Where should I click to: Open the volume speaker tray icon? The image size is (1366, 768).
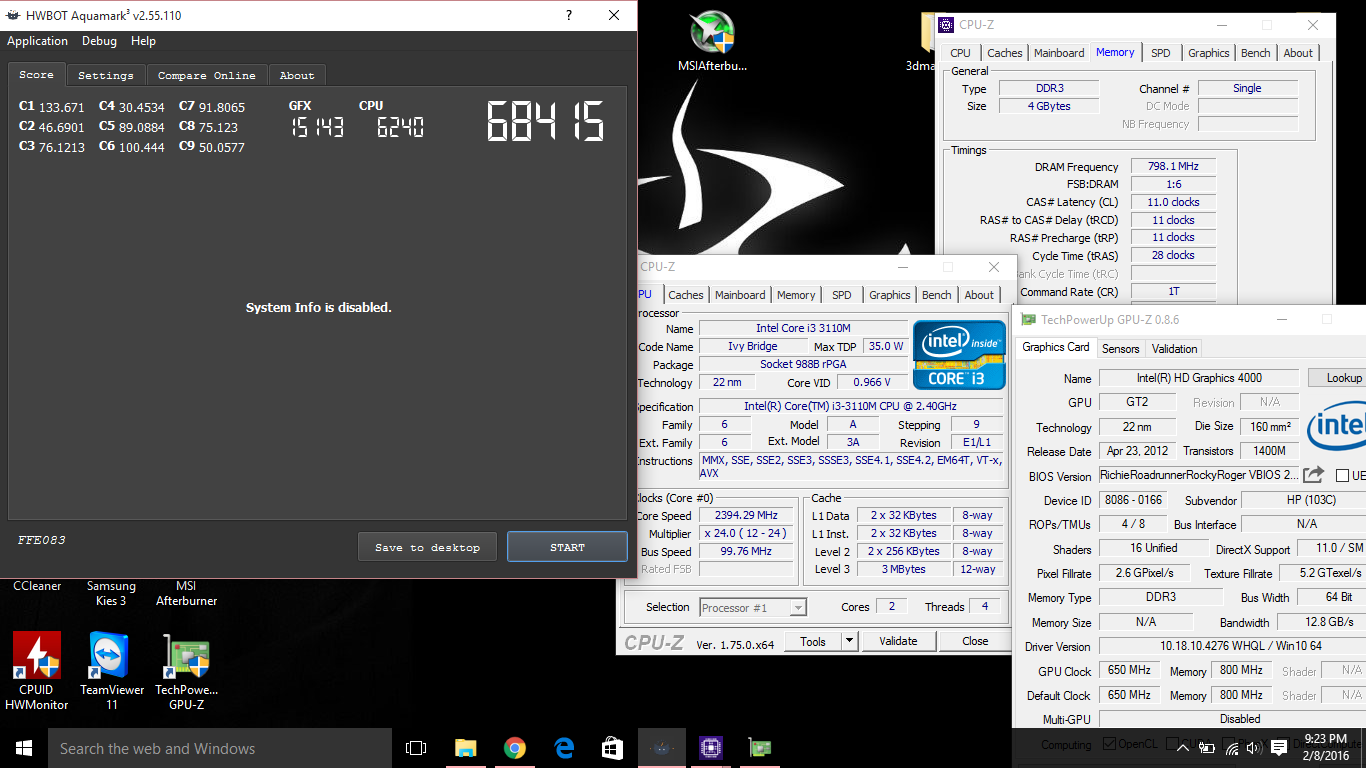point(1256,747)
